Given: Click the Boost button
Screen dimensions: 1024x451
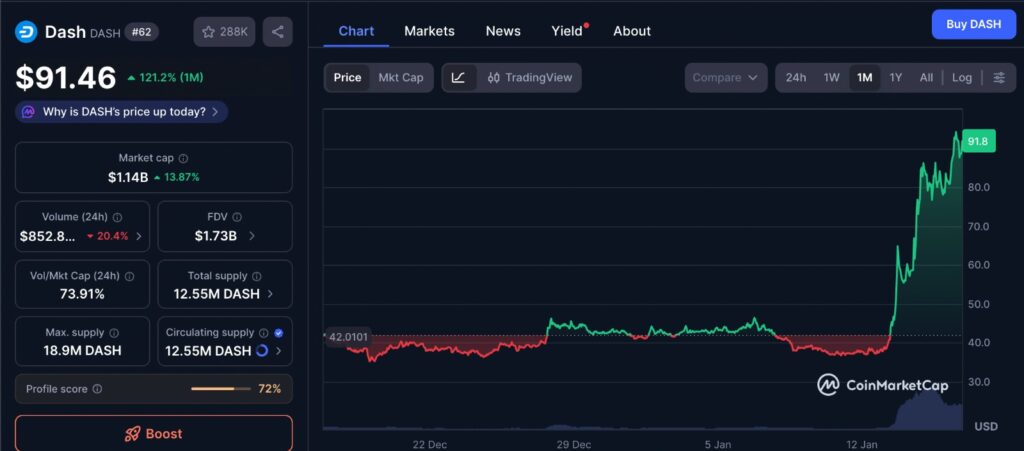Looking at the screenshot, I should (x=153, y=433).
